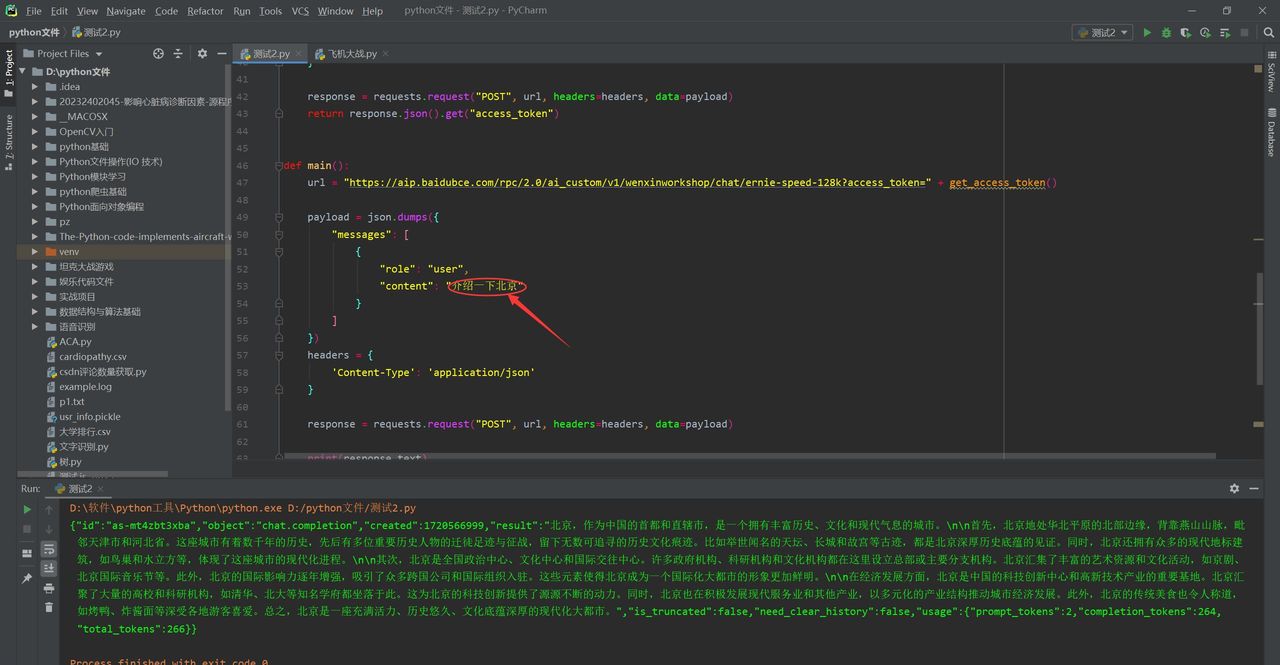Open the SciView tool window
1280x665 pixels.
[1271, 72]
